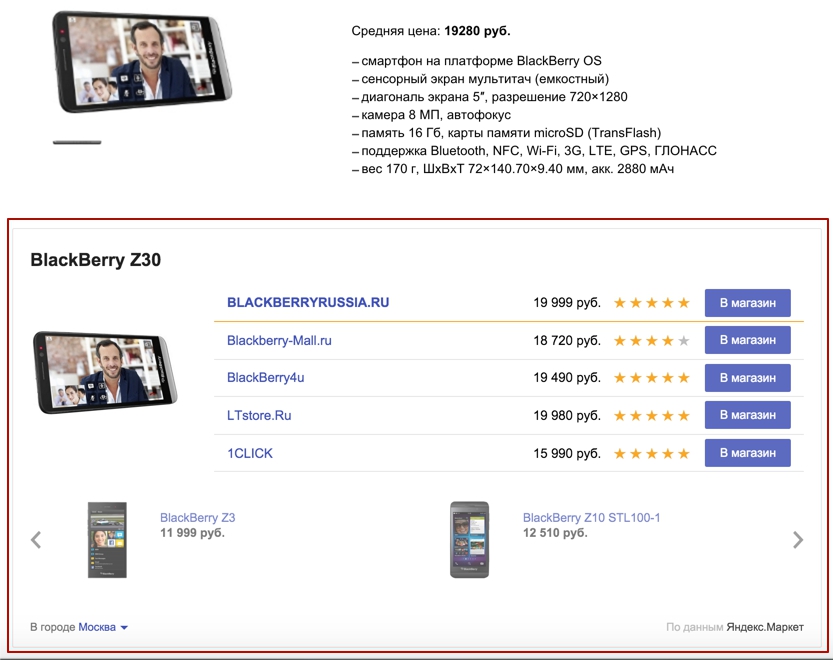The image size is (833, 660).
Task: Open BLACKBERRYRUSSIA.RU store link
Action: (308, 302)
